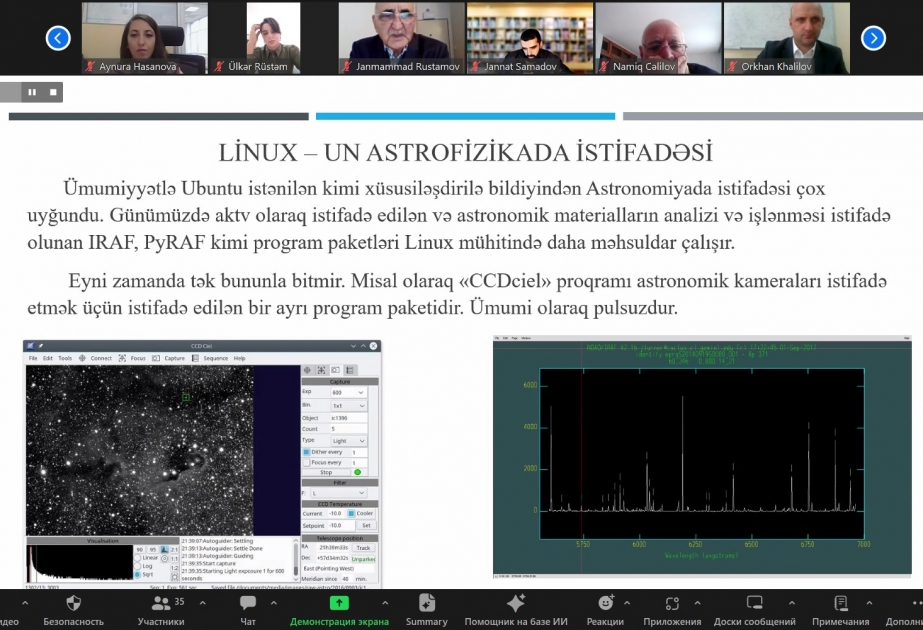Open the Bin 1x1 dropdown
Screen dimensions: 923x630
[x=348, y=406]
